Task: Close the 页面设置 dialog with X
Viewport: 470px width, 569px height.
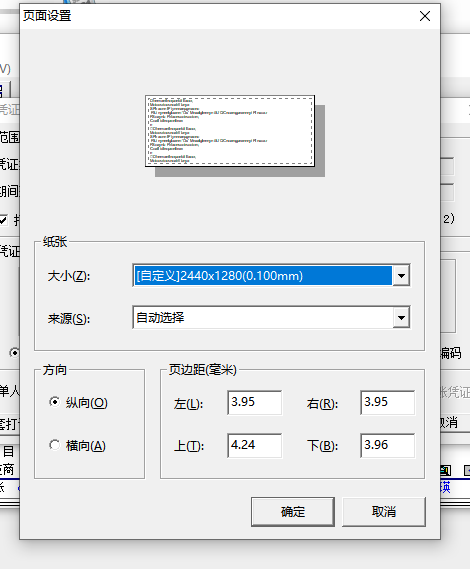Action: click(x=425, y=16)
